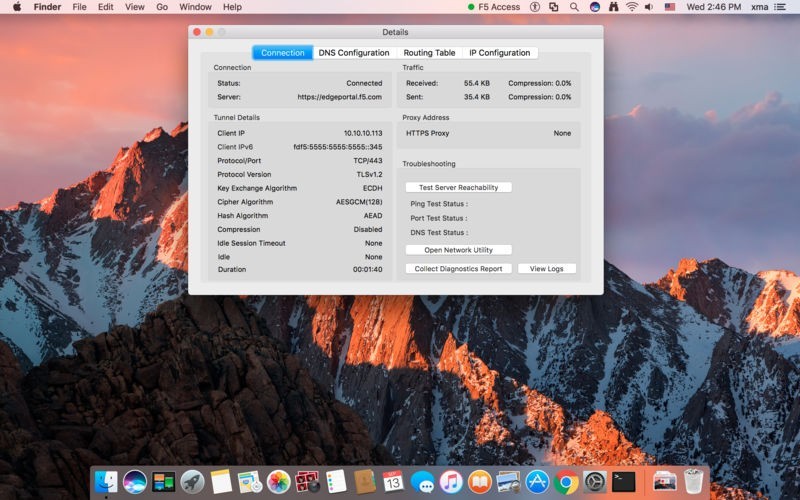Launch Google Chrome from the dock
This screenshot has width=800, height=500.
click(567, 482)
